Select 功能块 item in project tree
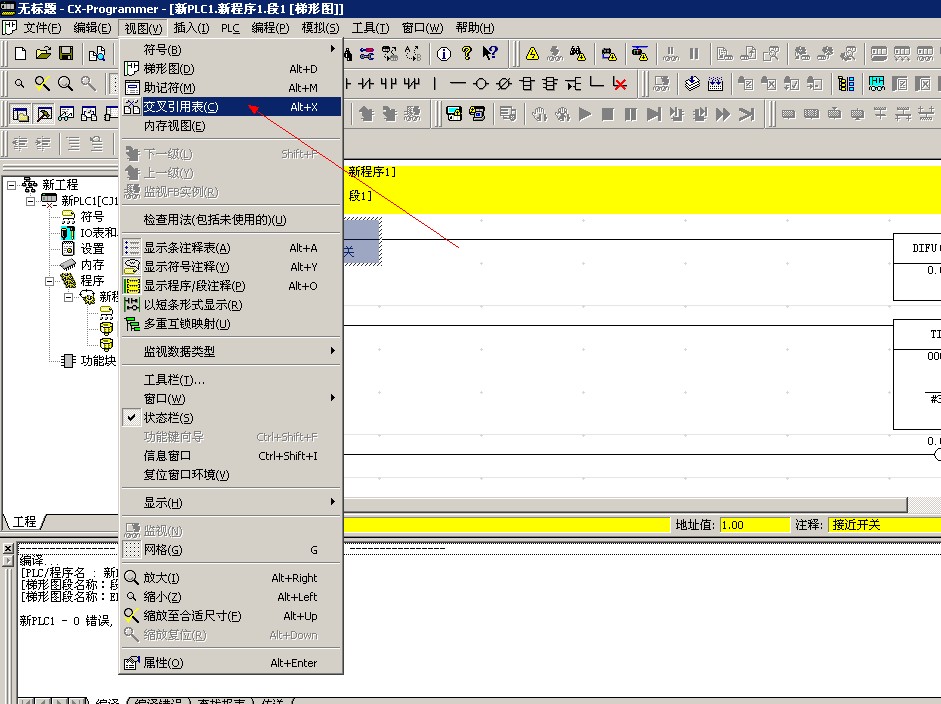Image resolution: width=941 pixels, height=704 pixels. coord(98,361)
